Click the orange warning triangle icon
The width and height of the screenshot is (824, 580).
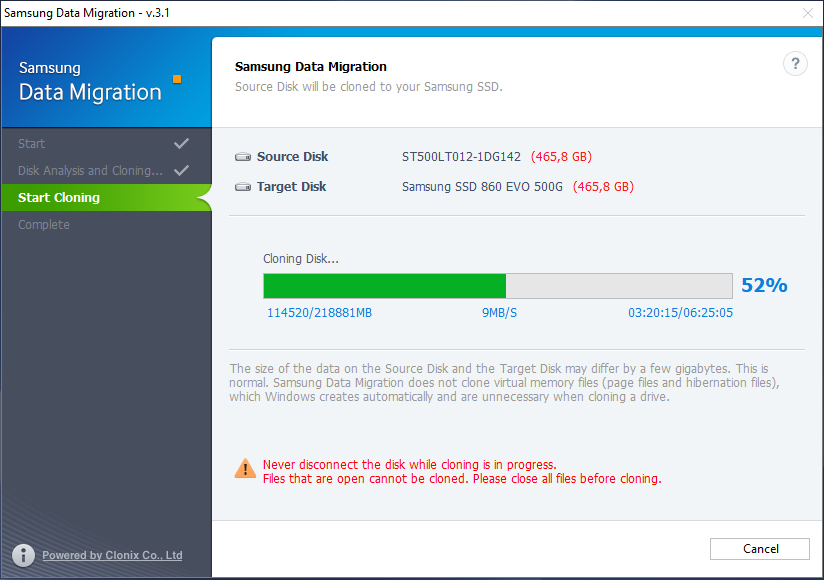[x=245, y=469]
